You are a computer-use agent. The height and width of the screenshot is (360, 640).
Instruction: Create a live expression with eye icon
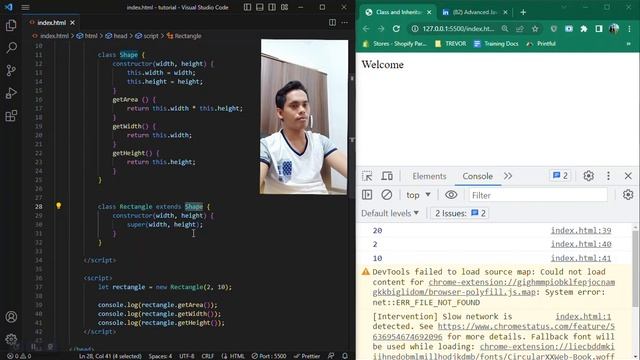pyautogui.click(x=451, y=195)
